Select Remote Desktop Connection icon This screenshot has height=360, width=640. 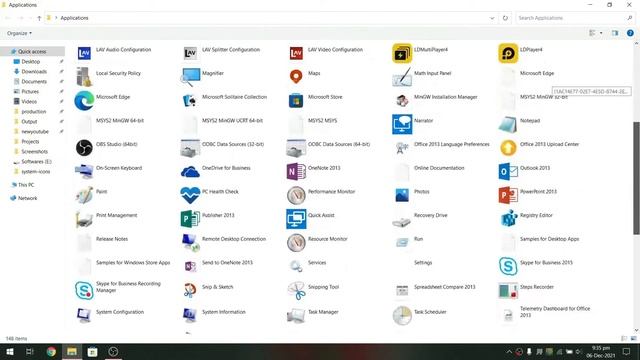coord(190,242)
